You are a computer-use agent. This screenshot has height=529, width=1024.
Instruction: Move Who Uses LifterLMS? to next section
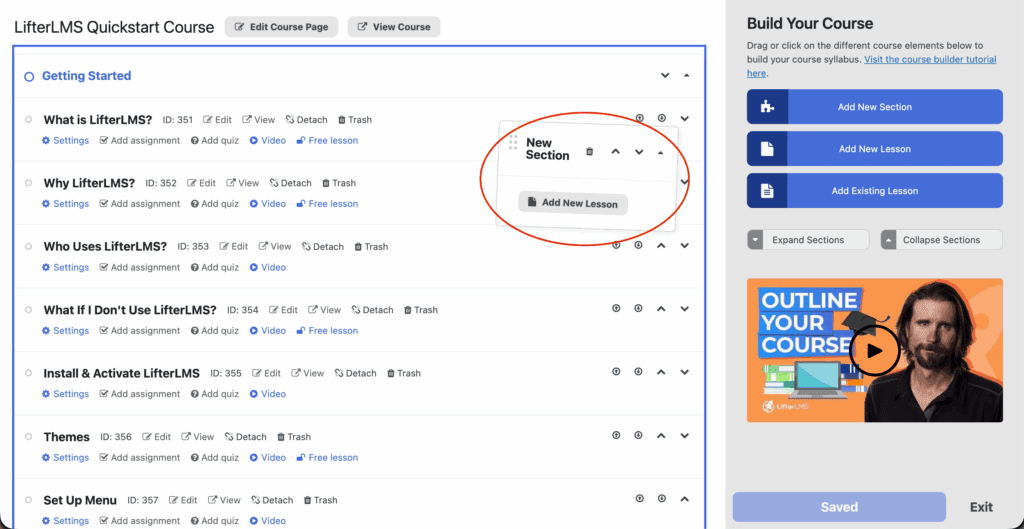click(x=639, y=246)
